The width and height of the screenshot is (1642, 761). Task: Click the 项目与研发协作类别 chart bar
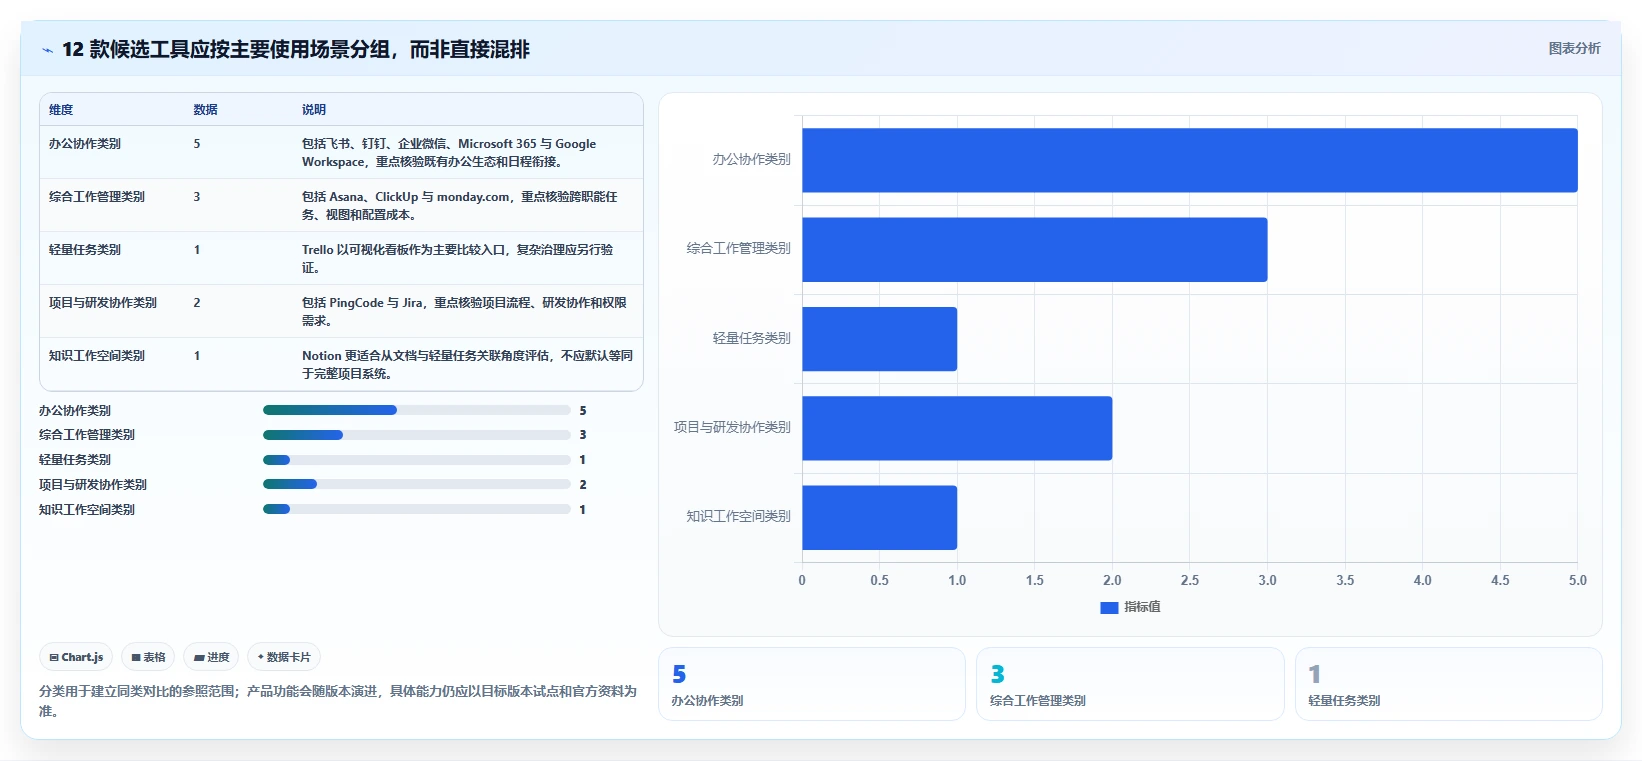pyautogui.click(x=957, y=428)
